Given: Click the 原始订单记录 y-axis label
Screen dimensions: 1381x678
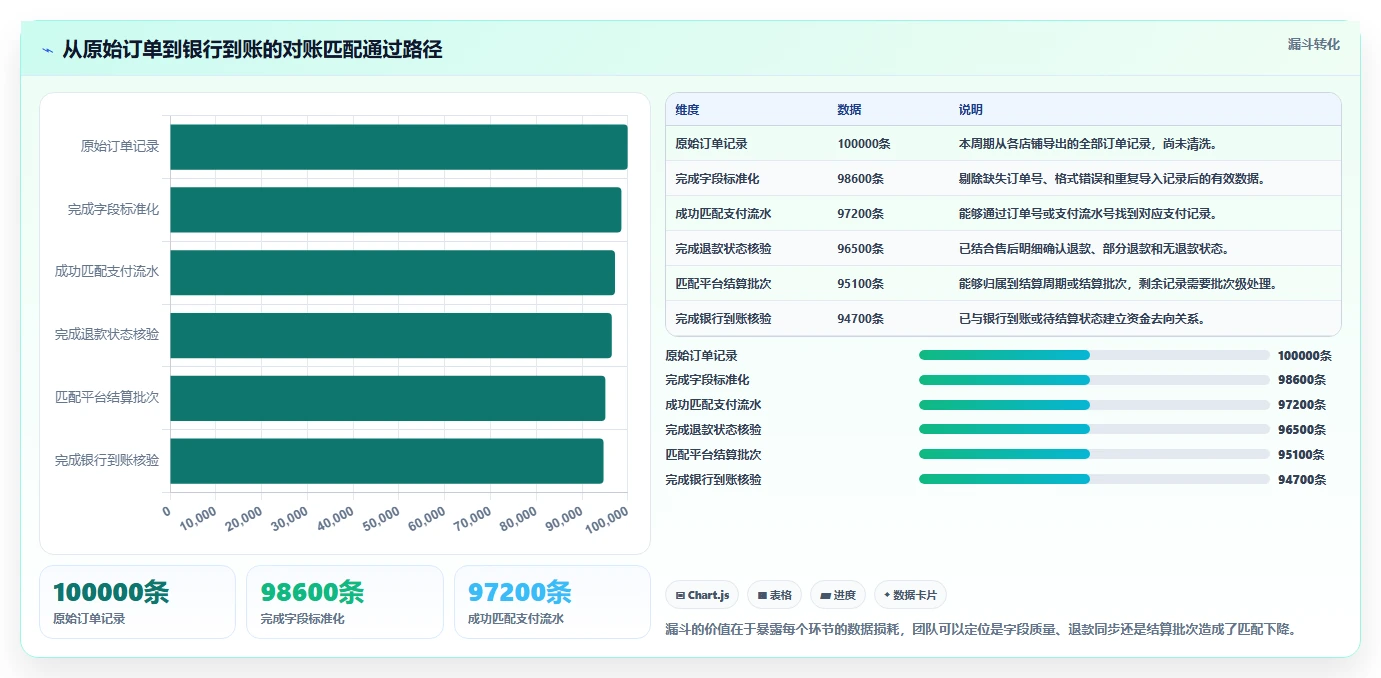Looking at the screenshot, I should [120, 147].
